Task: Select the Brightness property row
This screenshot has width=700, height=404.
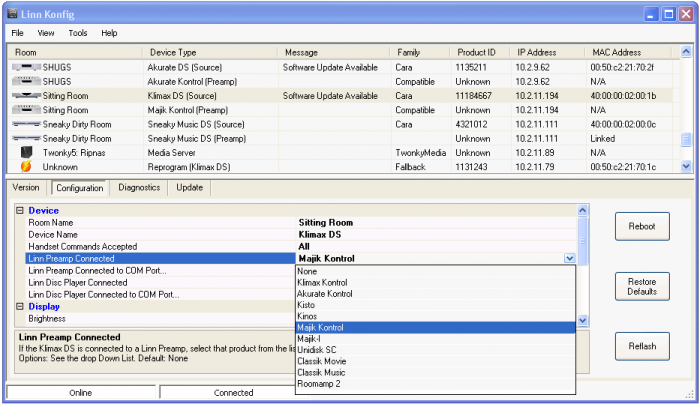Action: pos(161,319)
